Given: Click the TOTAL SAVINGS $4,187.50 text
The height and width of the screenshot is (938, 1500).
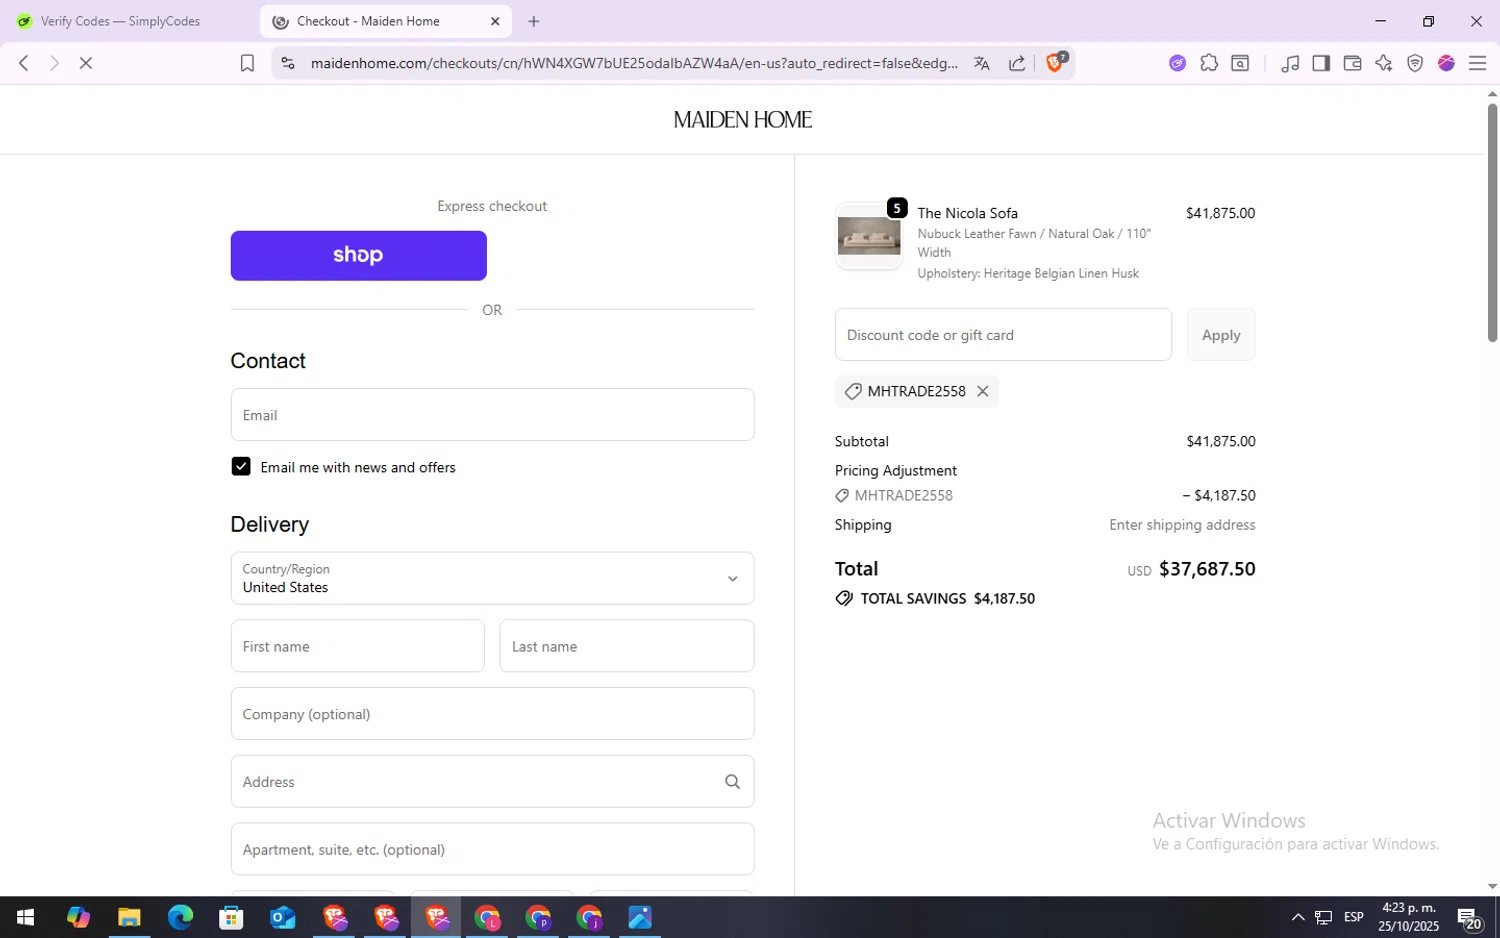Looking at the screenshot, I should (x=947, y=598).
